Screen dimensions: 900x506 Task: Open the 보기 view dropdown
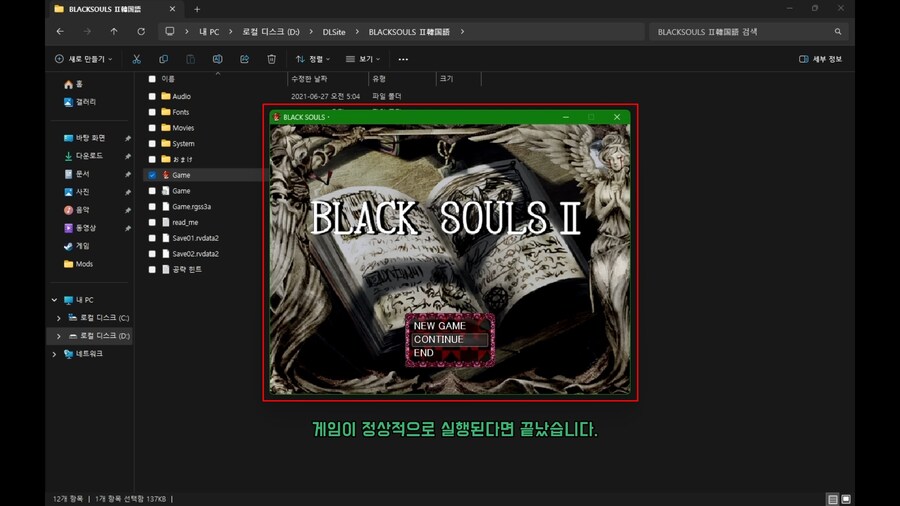[363, 59]
